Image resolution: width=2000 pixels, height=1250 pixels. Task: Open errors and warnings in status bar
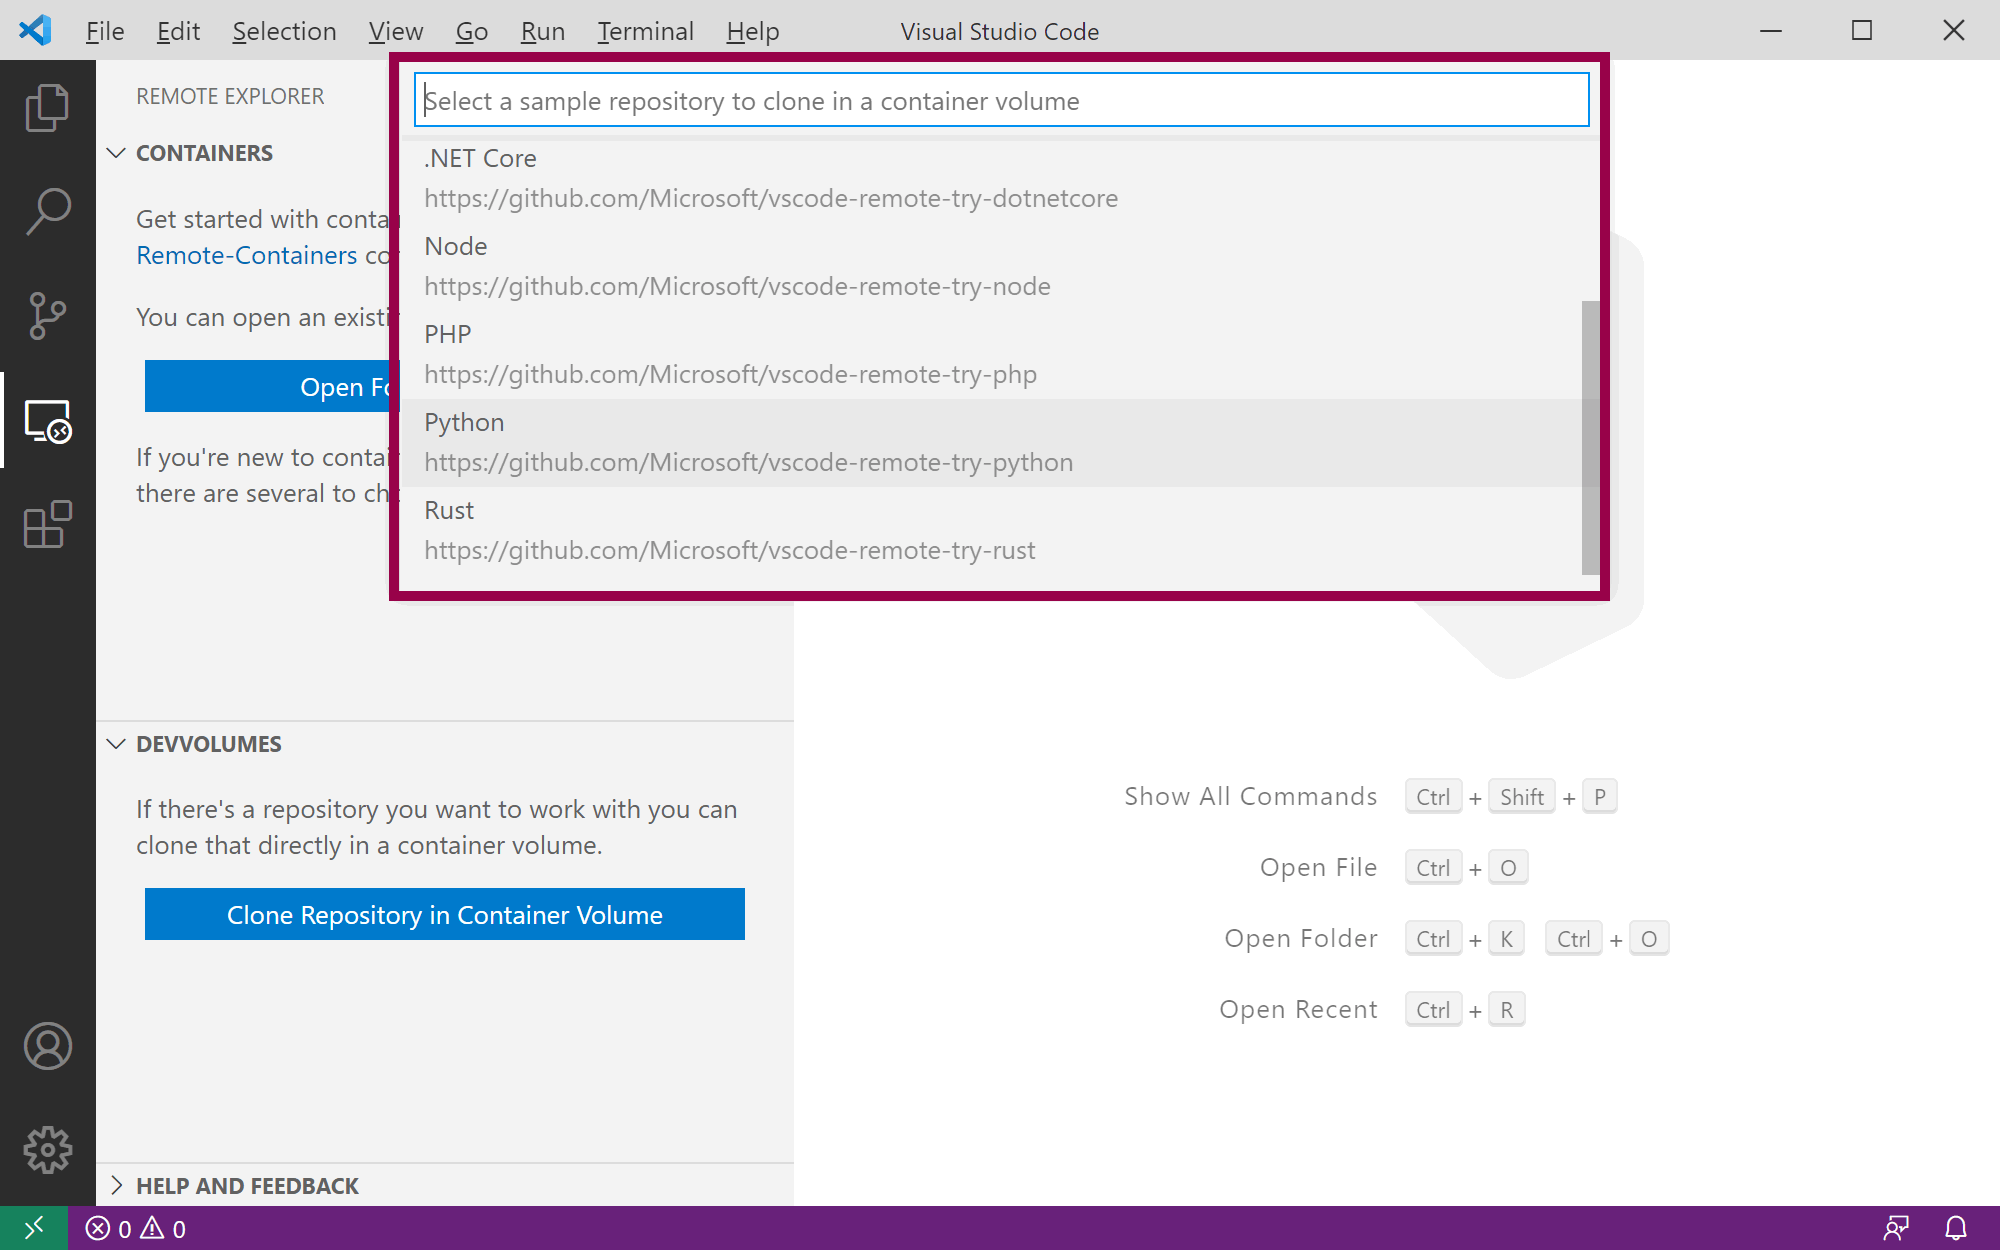tap(136, 1228)
